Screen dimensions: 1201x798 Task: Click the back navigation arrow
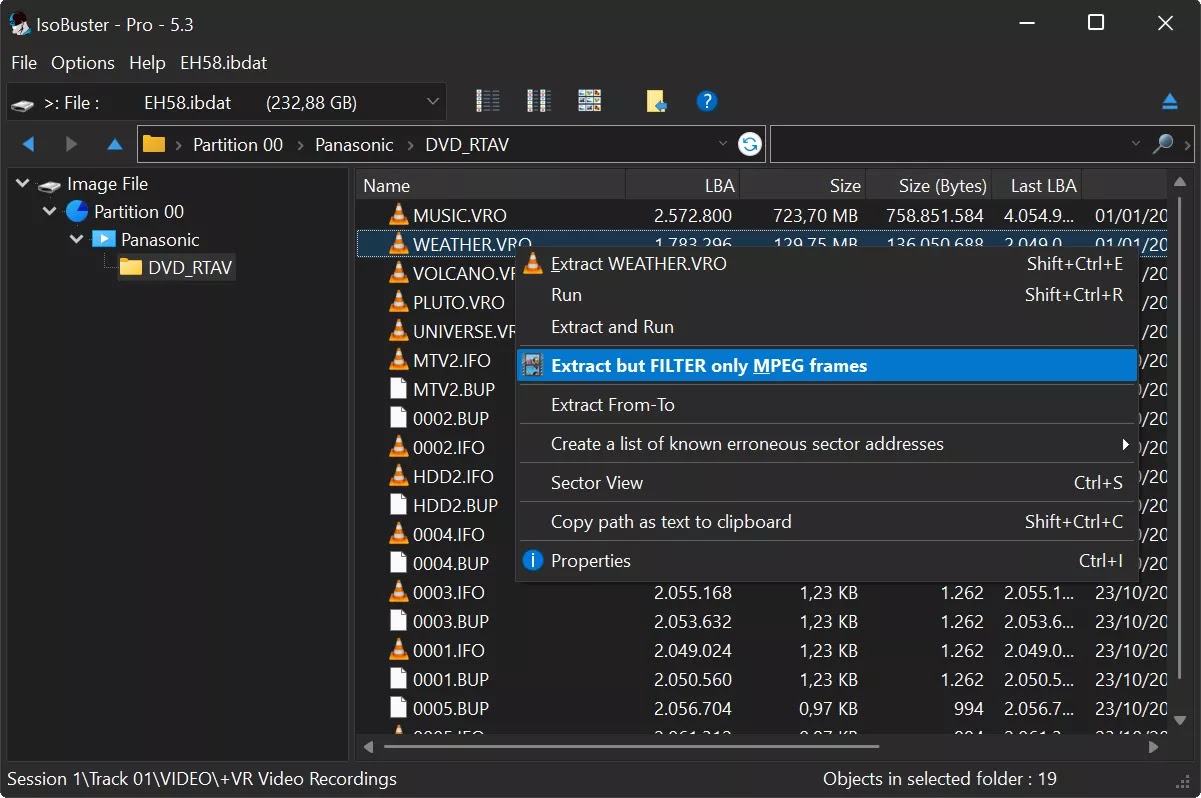[x=29, y=144]
